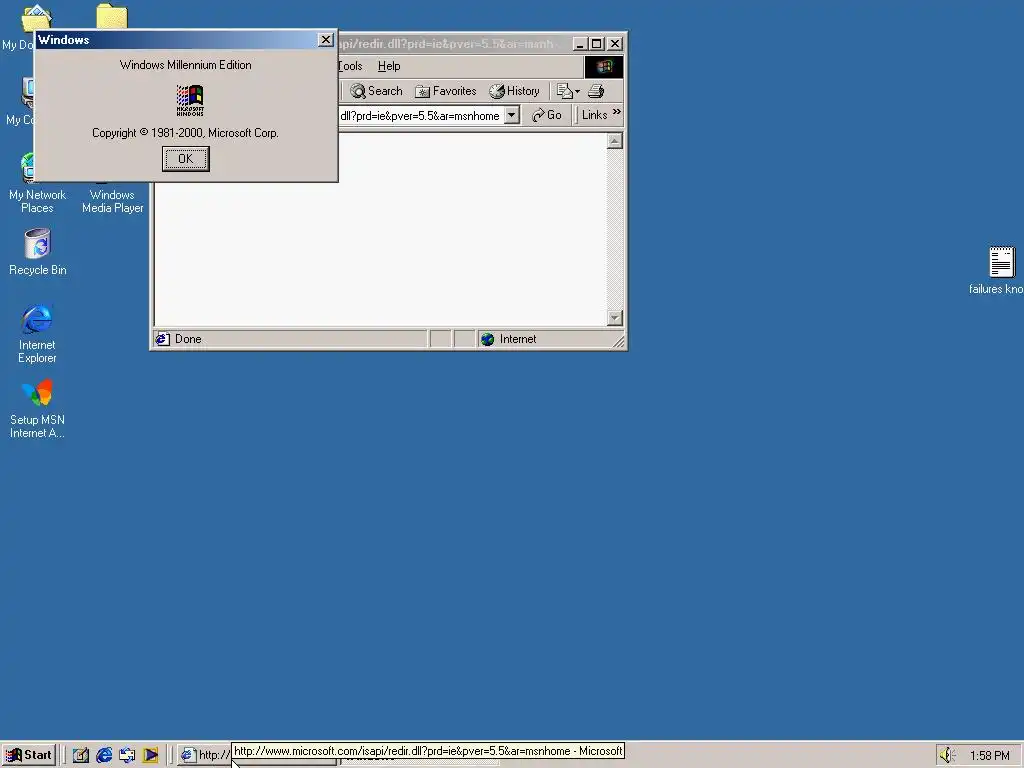Click the Done status bar text
The width and height of the screenshot is (1024, 768).
[188, 339]
